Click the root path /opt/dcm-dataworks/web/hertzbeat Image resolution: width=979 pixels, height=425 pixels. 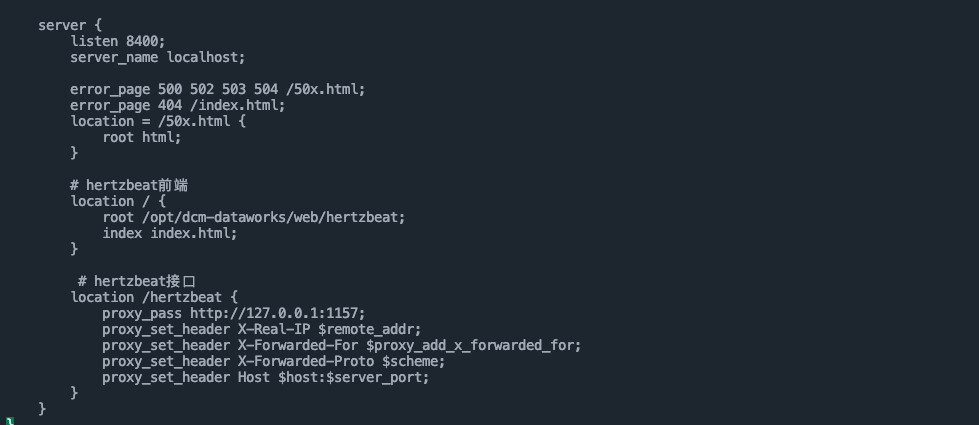[273, 217]
